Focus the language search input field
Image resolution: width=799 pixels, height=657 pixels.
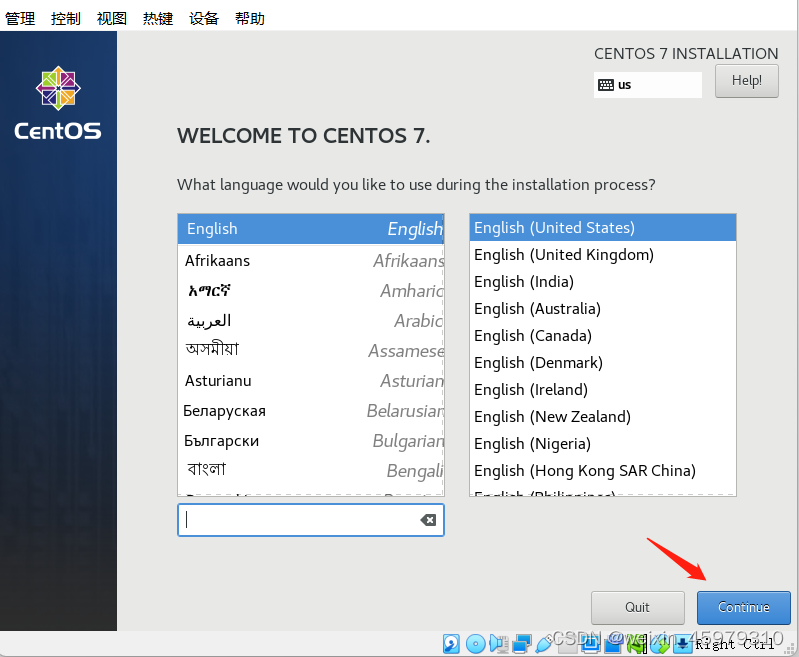[311, 520]
